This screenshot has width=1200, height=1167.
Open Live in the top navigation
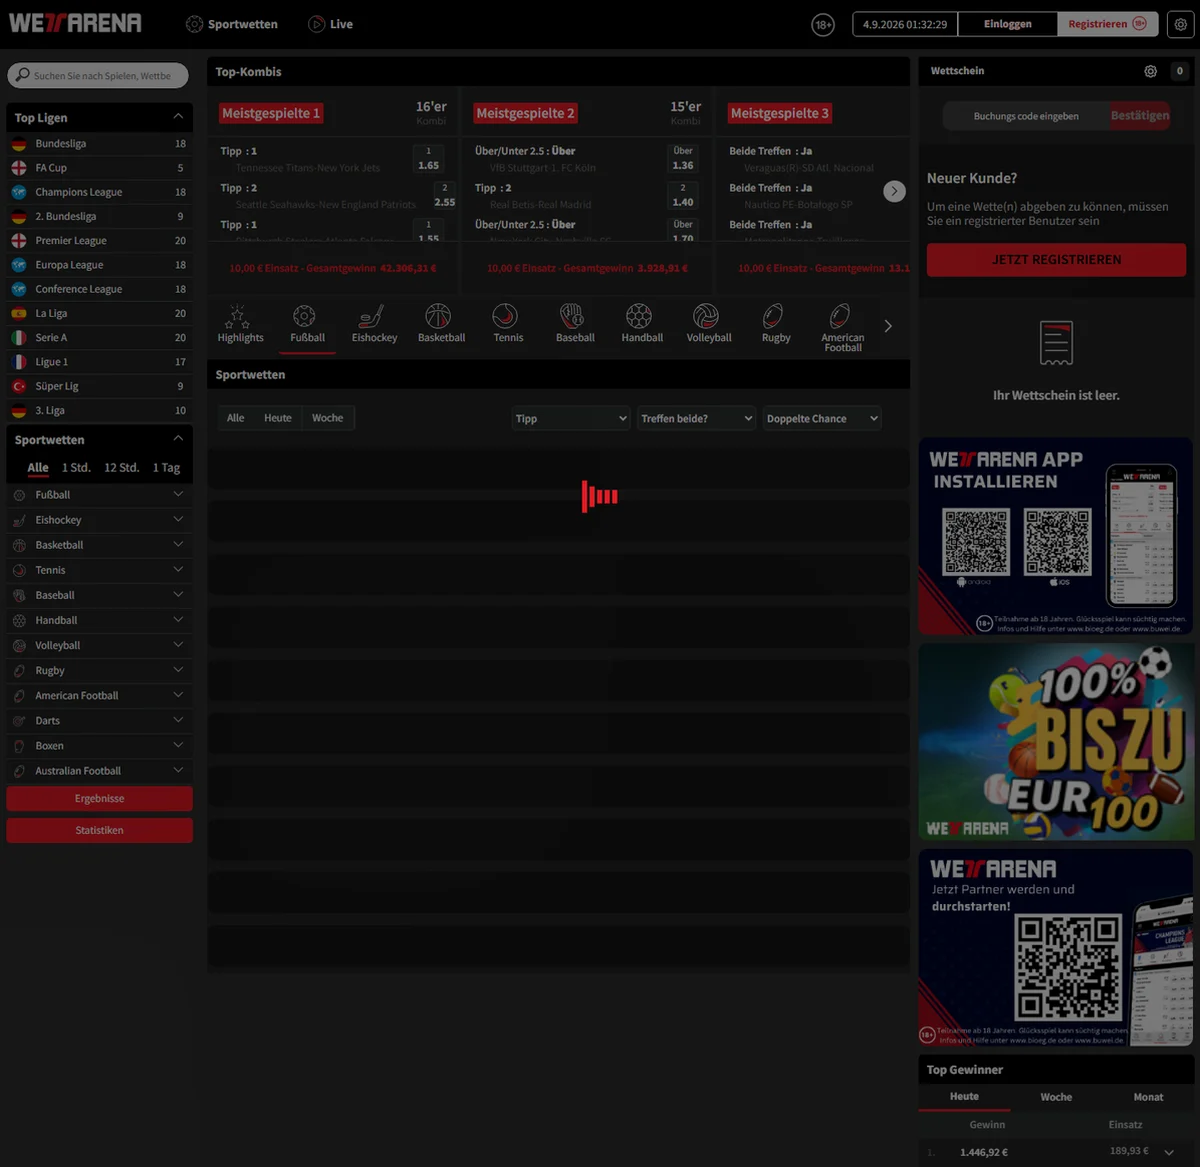[330, 24]
